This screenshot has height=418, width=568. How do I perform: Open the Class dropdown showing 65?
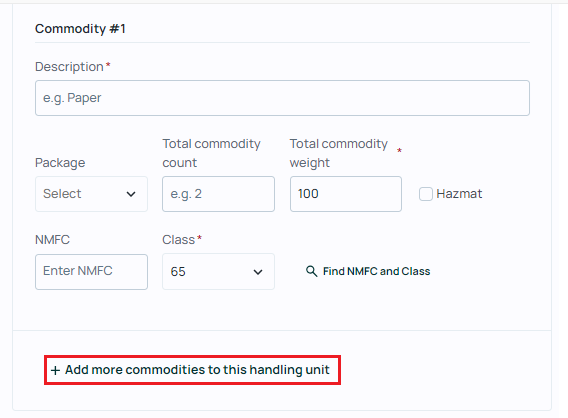pyautogui.click(x=218, y=271)
